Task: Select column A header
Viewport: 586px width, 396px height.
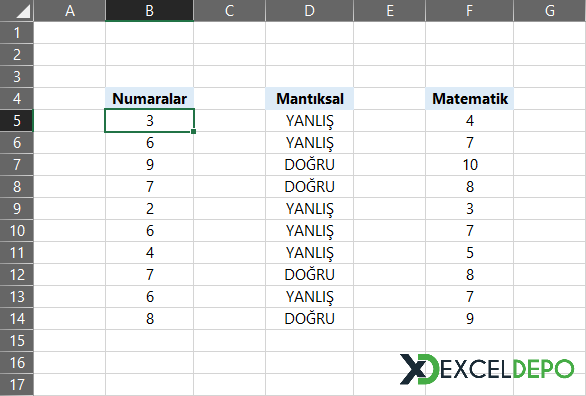Action: (x=70, y=10)
